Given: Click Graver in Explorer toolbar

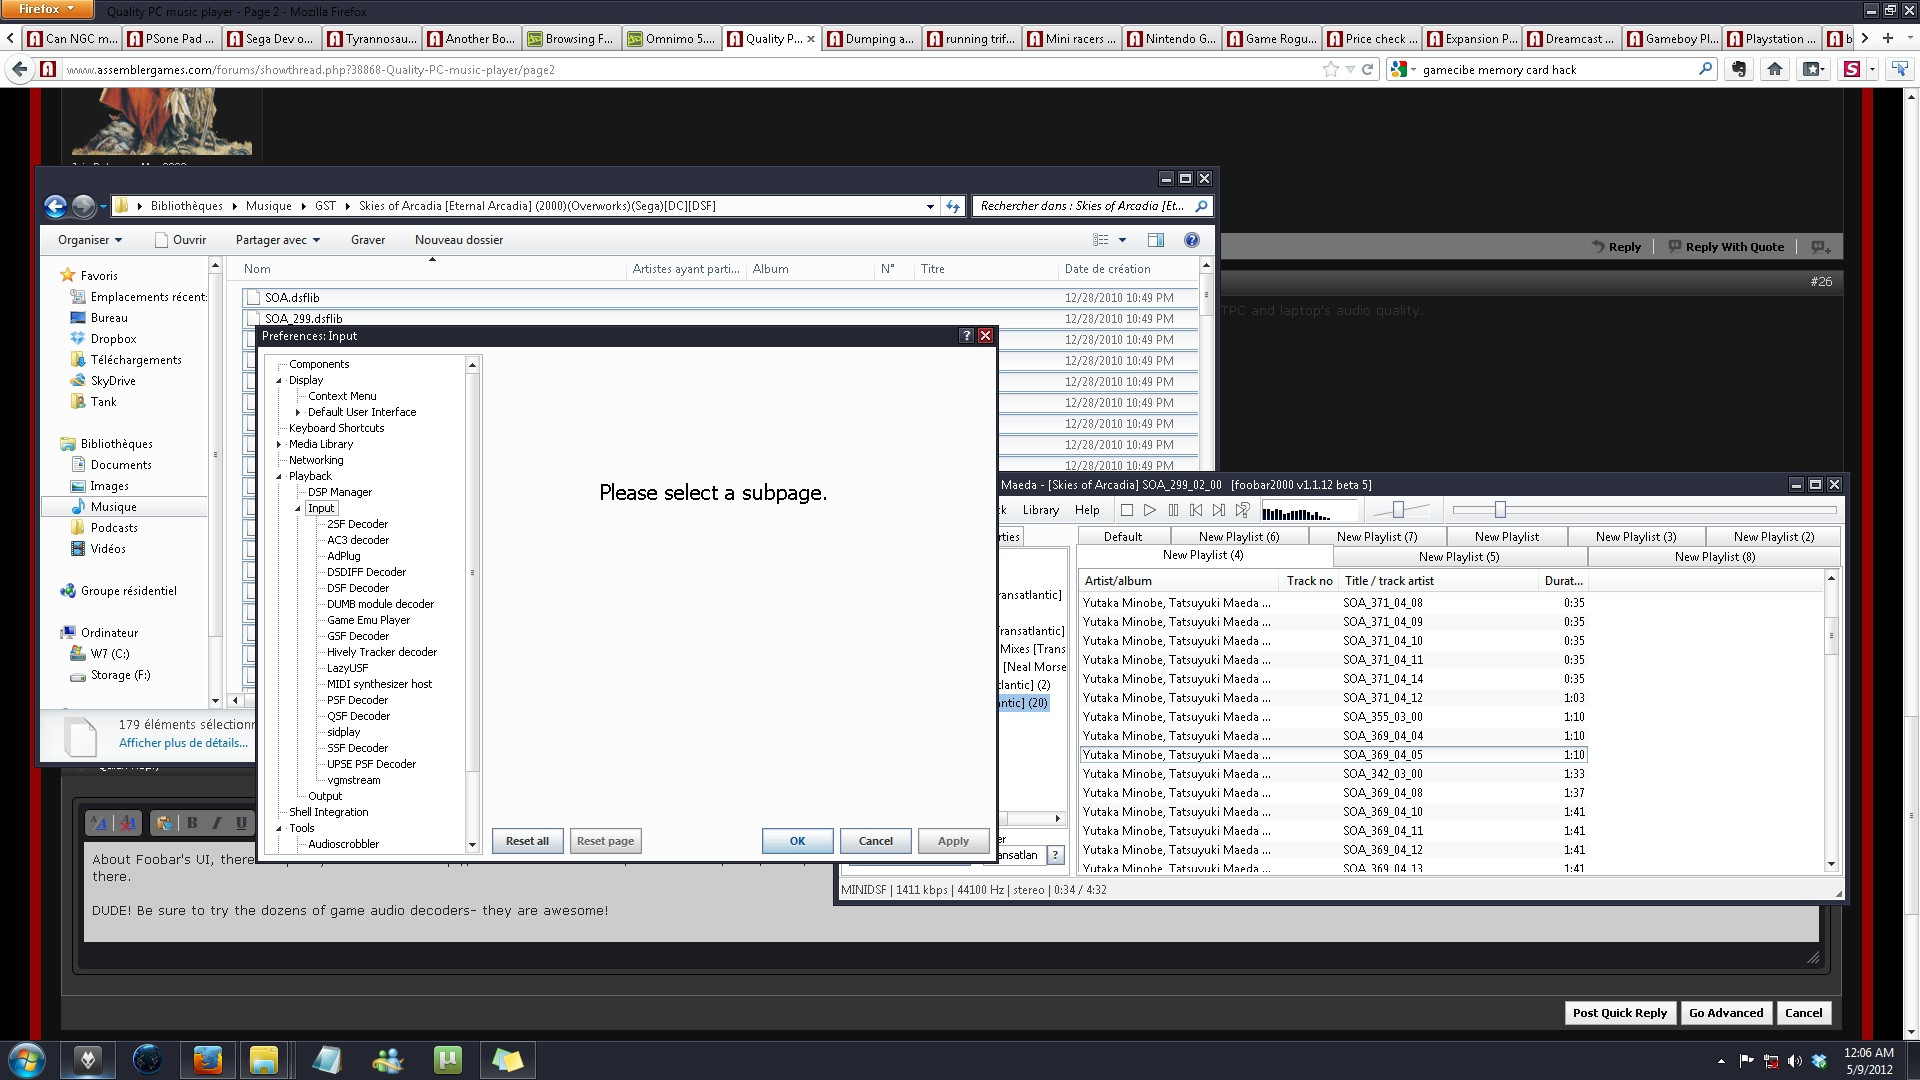Looking at the screenshot, I should tap(368, 240).
